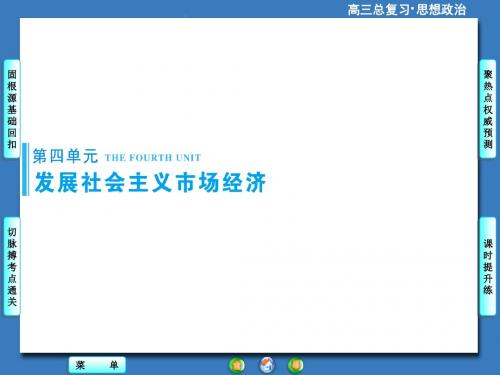Select the 发展社会主义市场经济 title
This screenshot has width=500, height=375.
click(150, 182)
